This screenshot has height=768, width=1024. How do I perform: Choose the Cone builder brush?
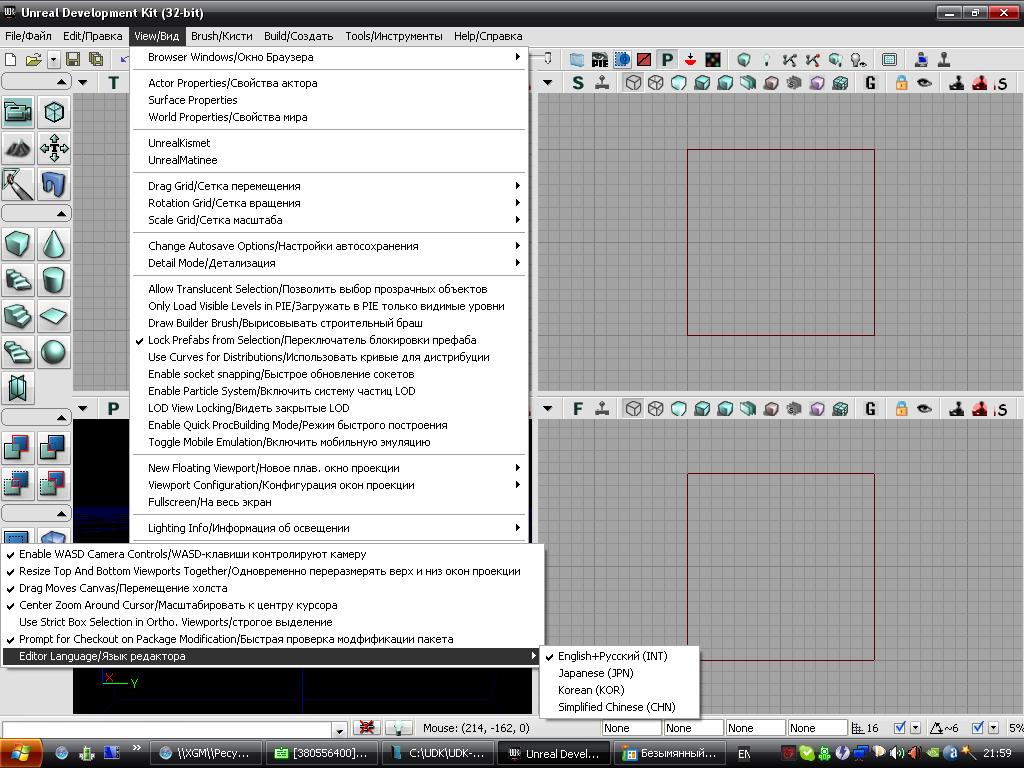(x=54, y=245)
